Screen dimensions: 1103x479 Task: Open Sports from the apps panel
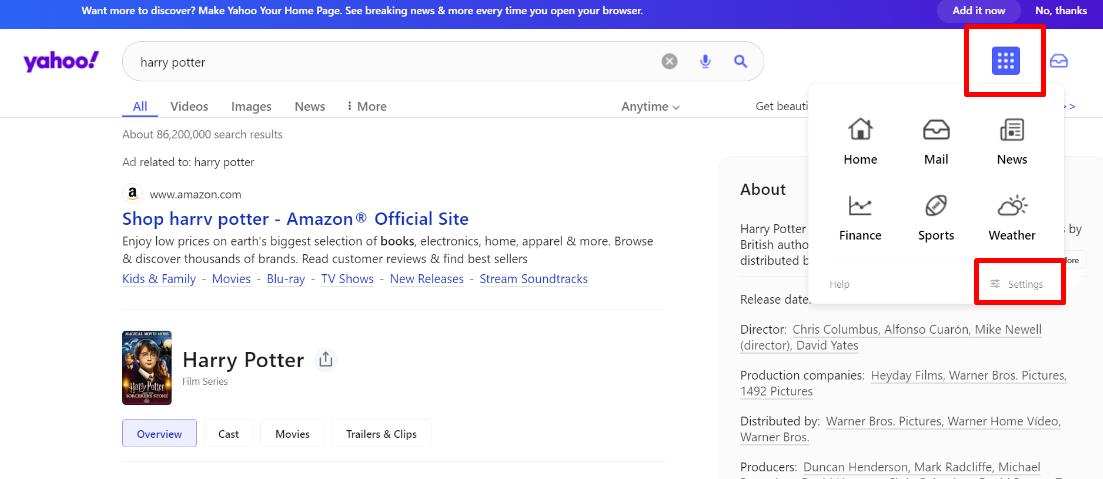936,217
